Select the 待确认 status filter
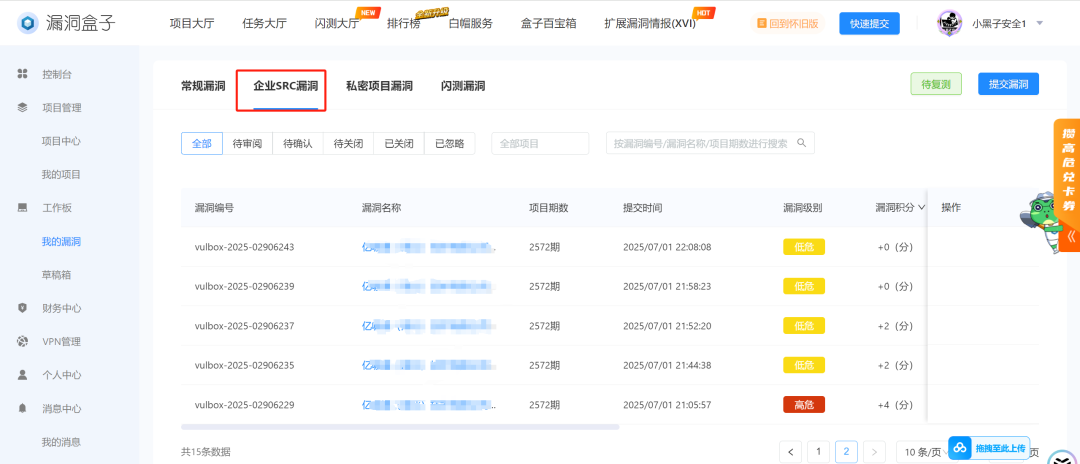Image resolution: width=1080 pixels, height=464 pixels. point(298,144)
